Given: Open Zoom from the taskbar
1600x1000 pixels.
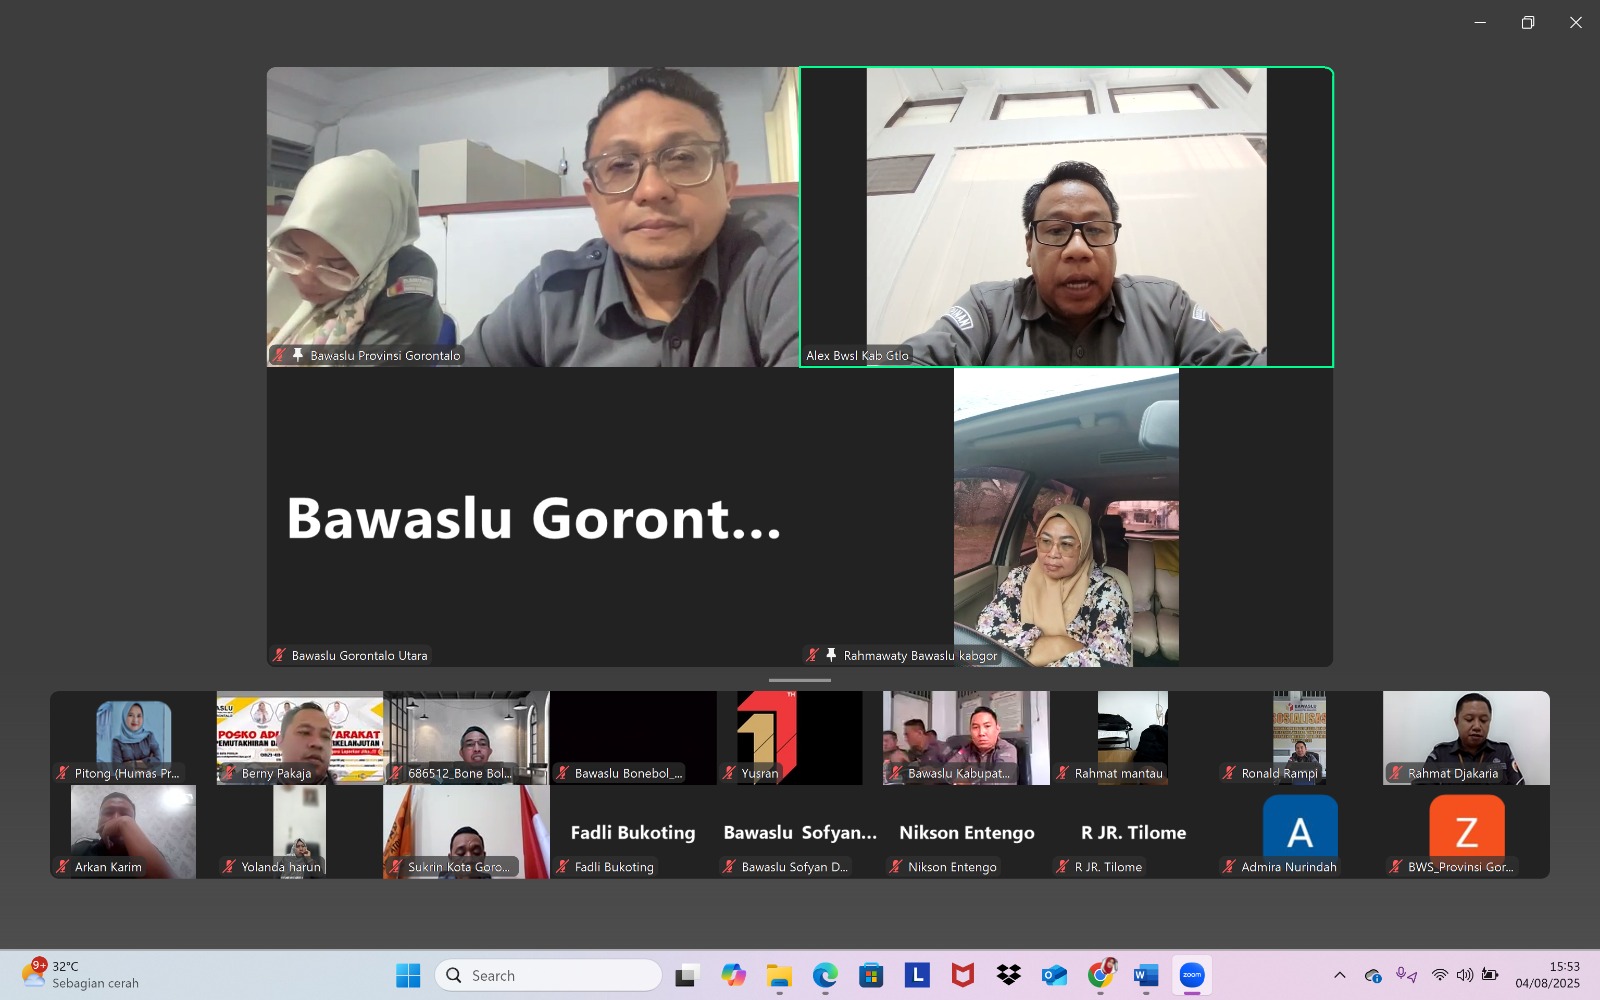Looking at the screenshot, I should click(1191, 975).
